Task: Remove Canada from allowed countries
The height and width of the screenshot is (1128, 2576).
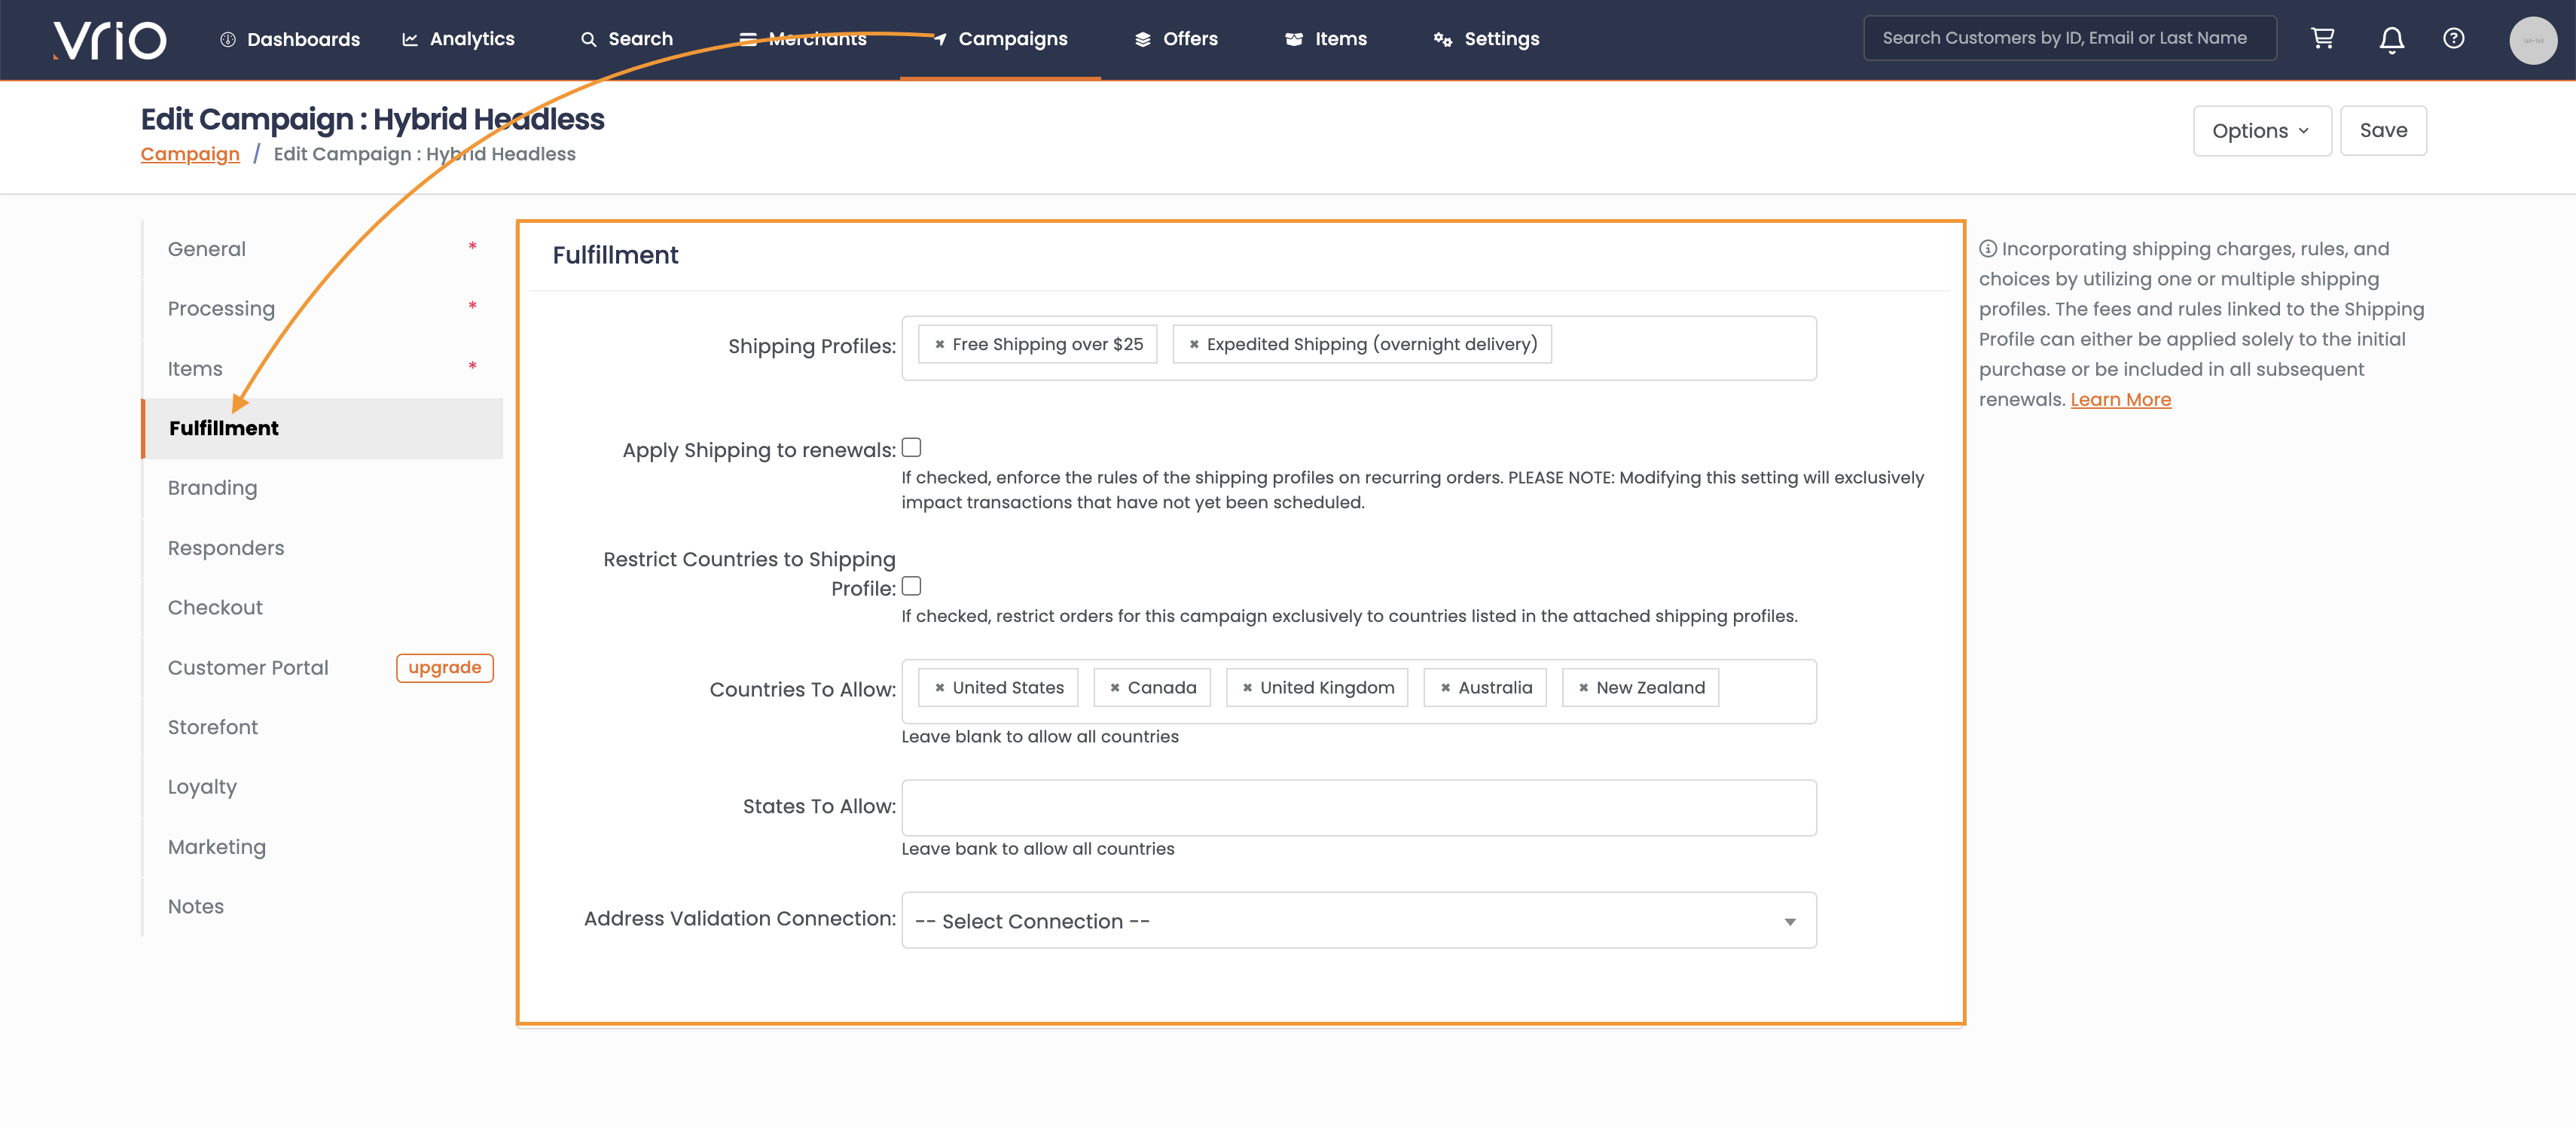Action: click(1114, 688)
